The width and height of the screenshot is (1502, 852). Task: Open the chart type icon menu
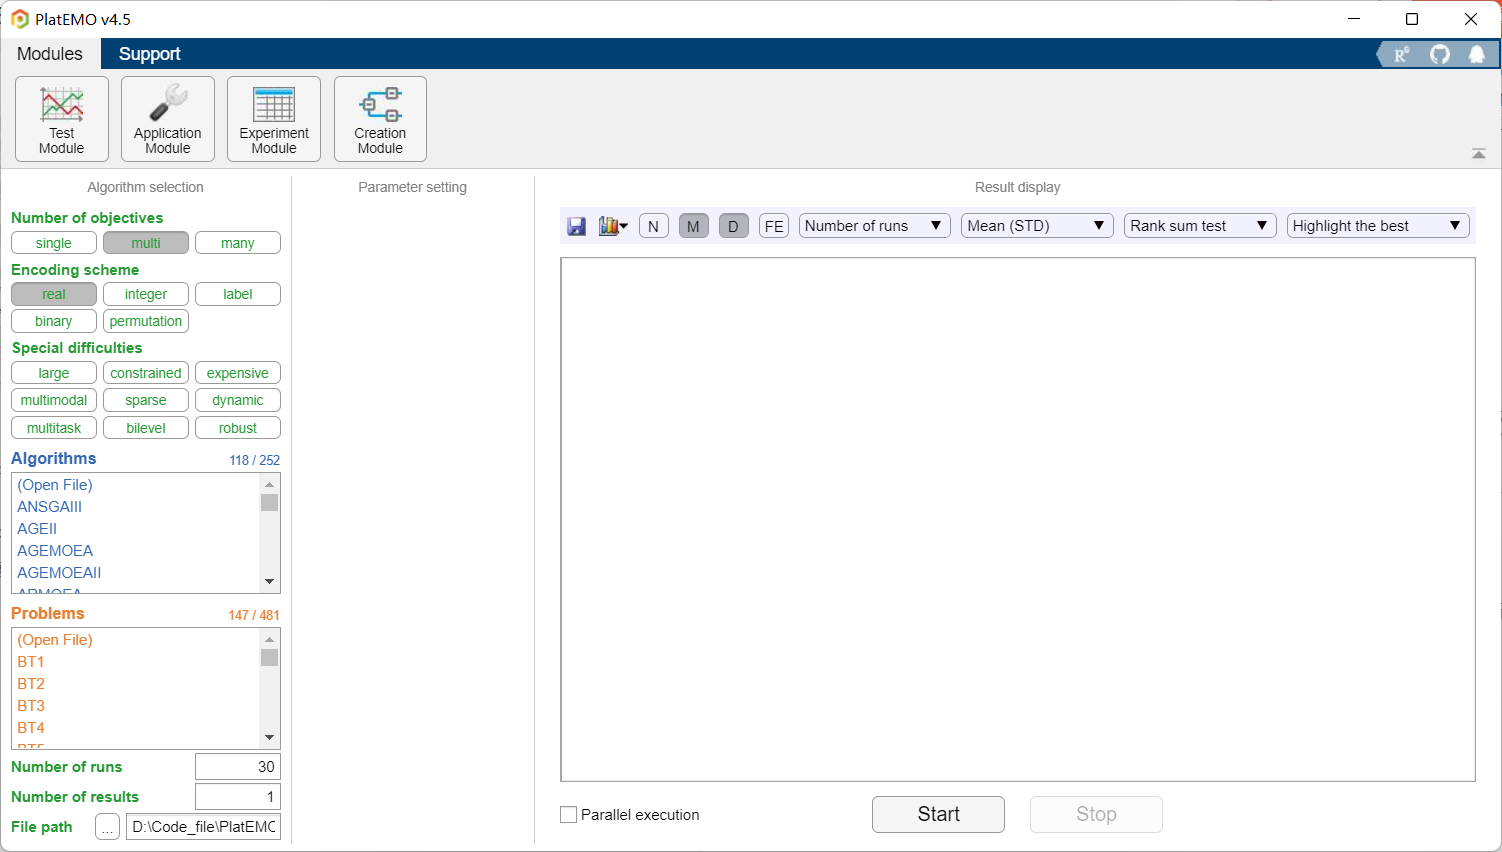click(x=613, y=226)
